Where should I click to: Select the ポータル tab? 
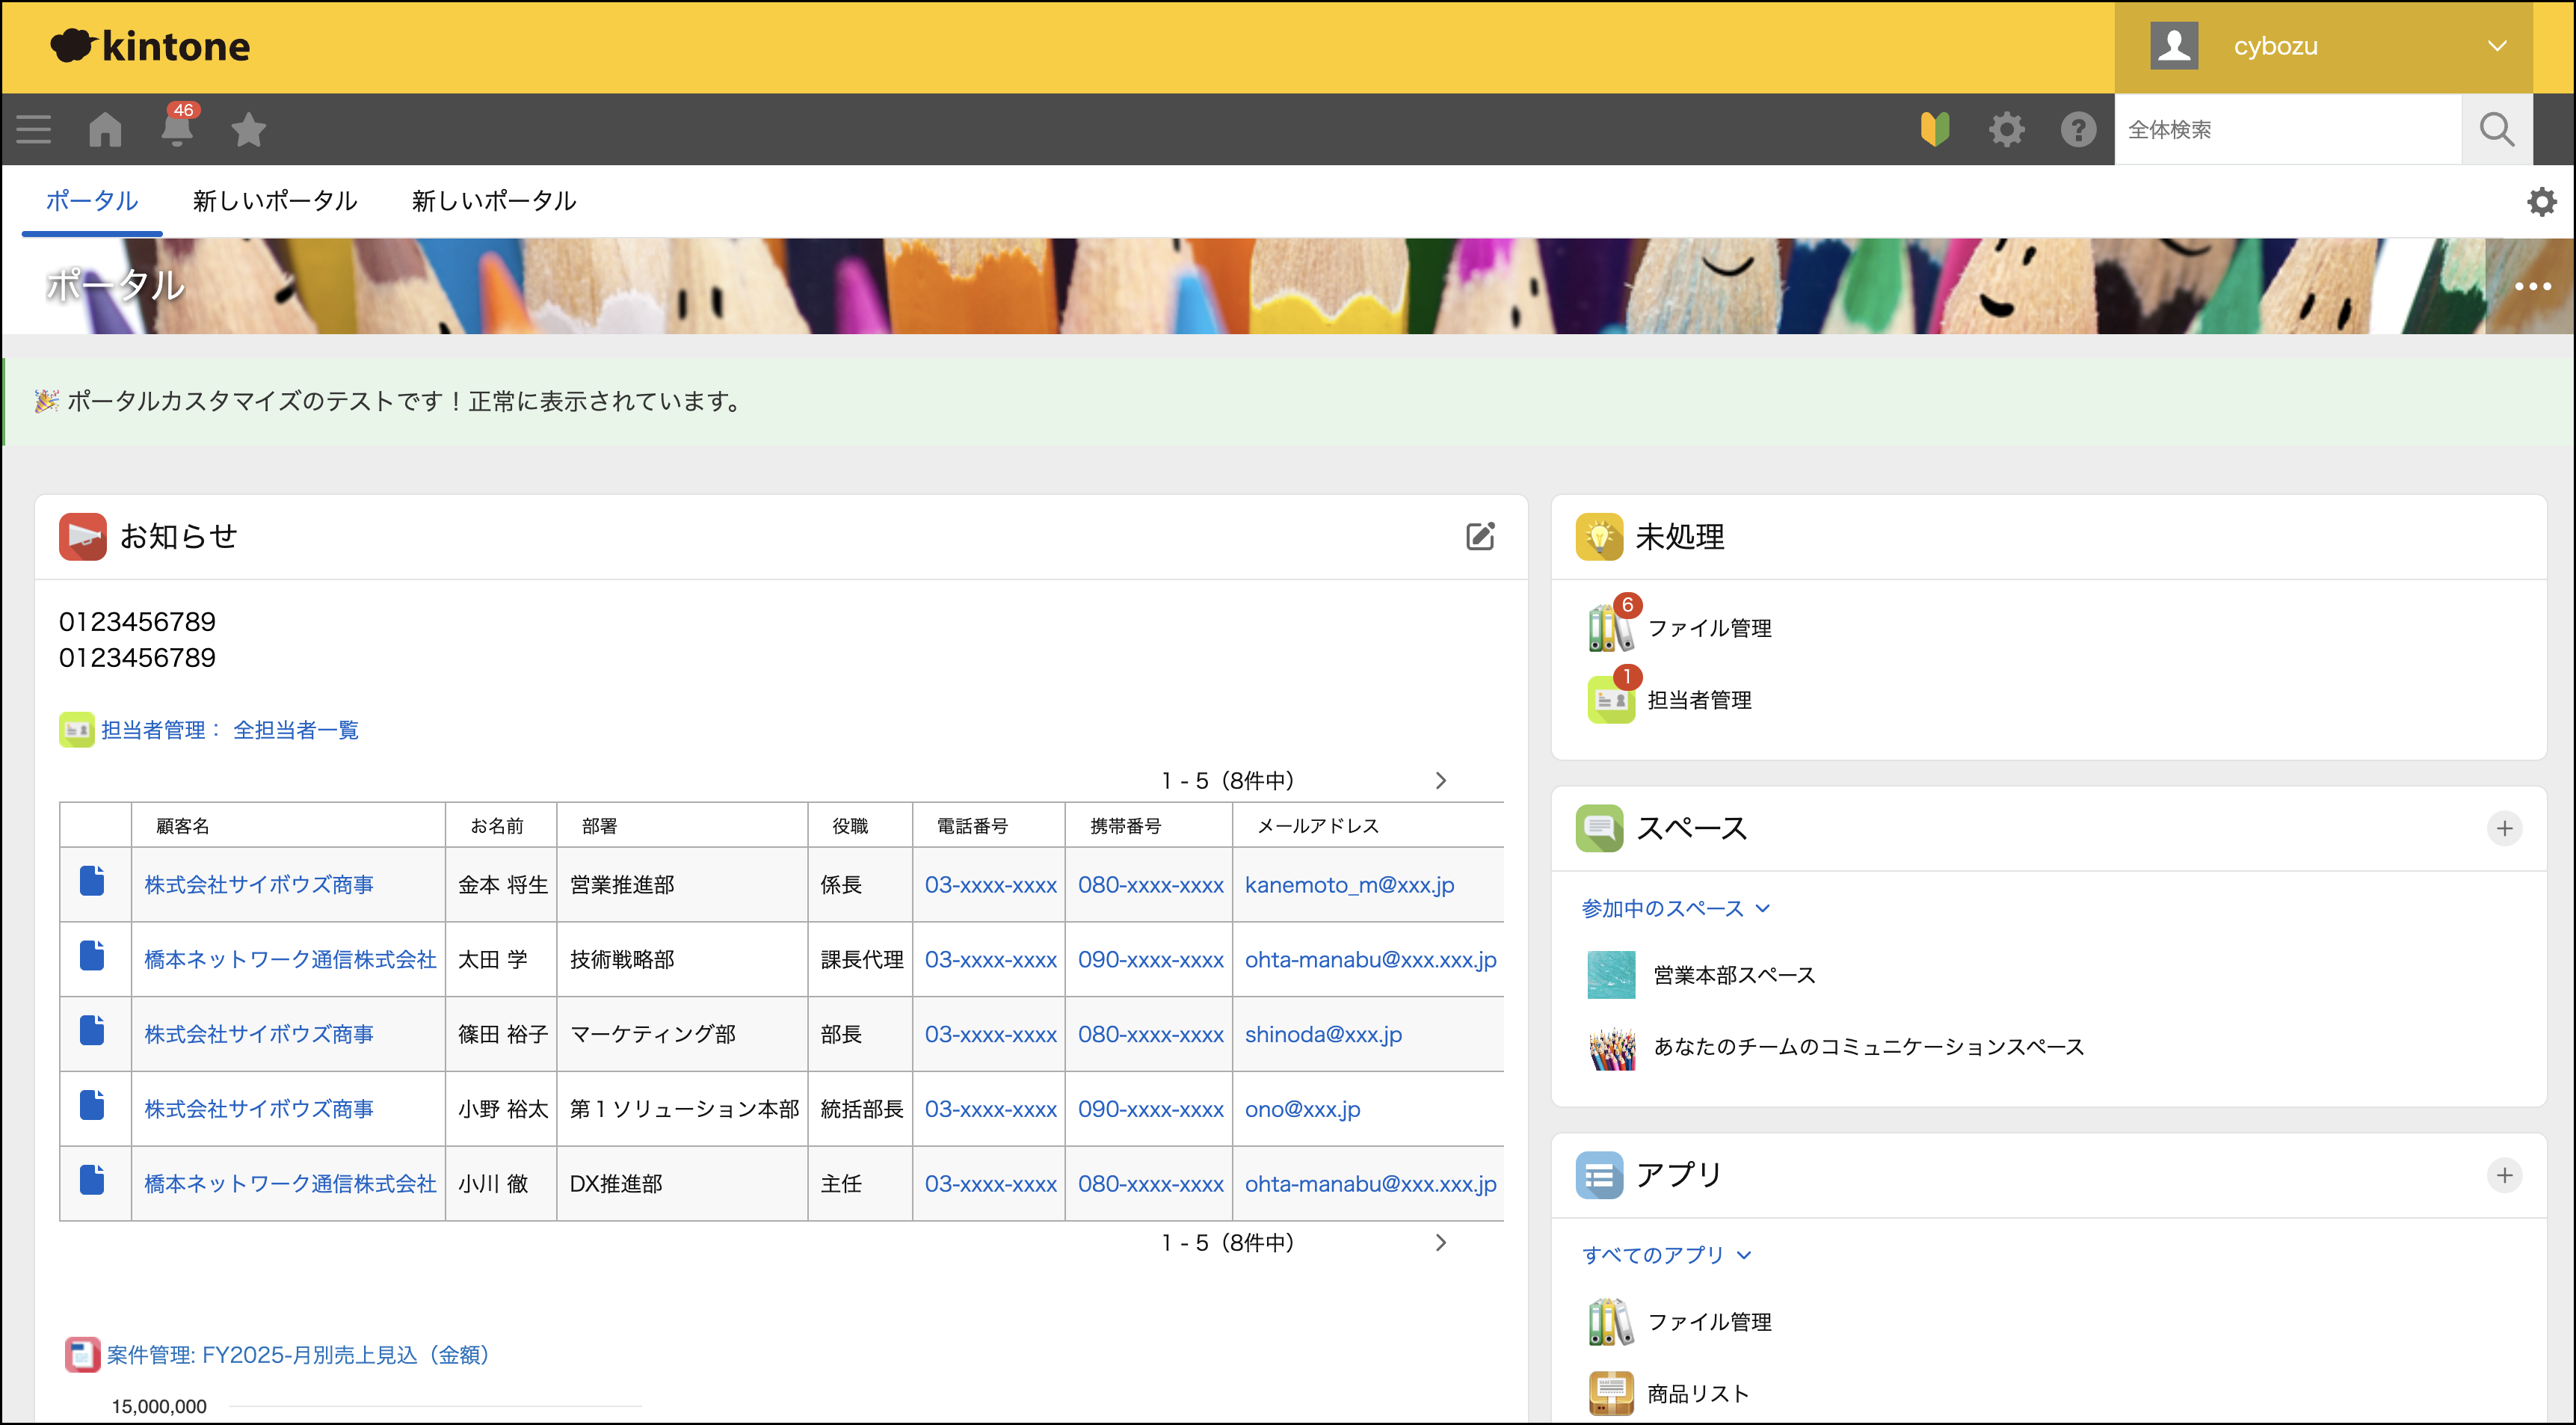tap(92, 201)
